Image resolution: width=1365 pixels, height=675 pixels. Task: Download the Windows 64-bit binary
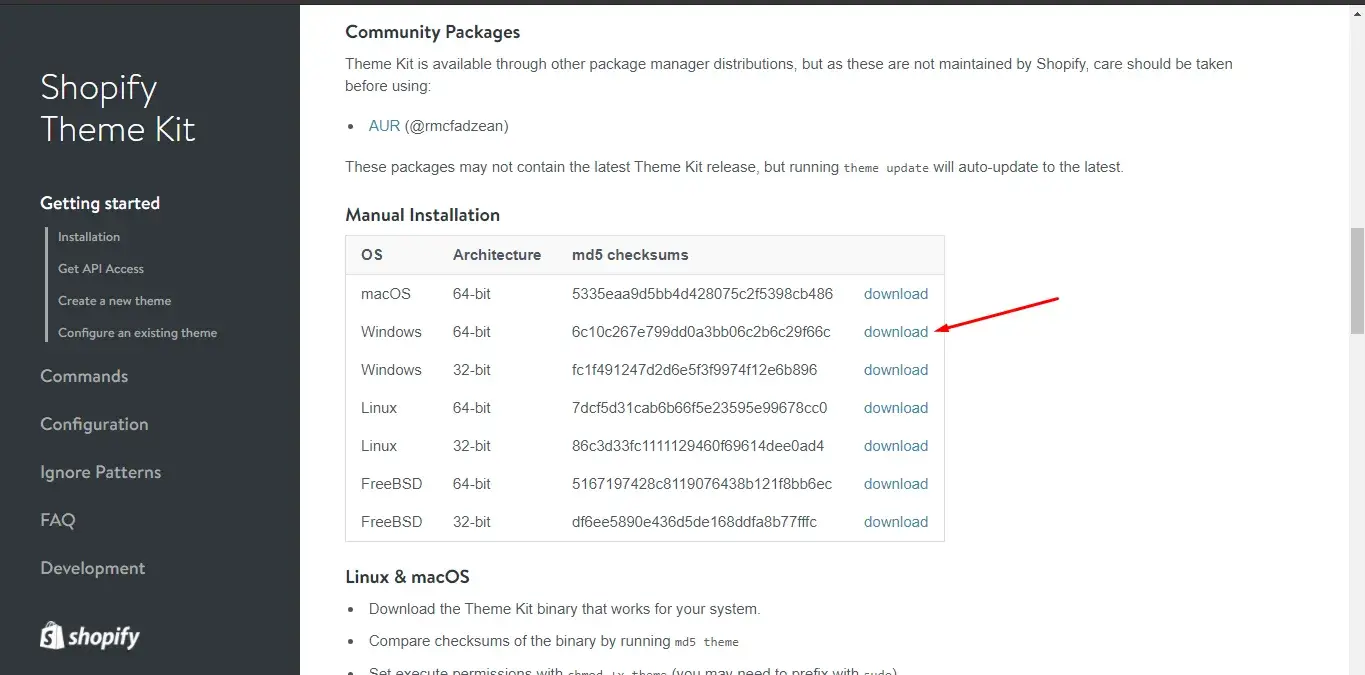click(x=895, y=332)
